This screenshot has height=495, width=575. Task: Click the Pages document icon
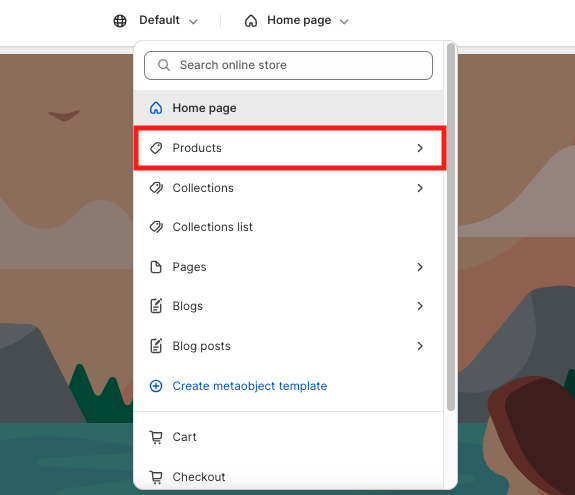(156, 267)
